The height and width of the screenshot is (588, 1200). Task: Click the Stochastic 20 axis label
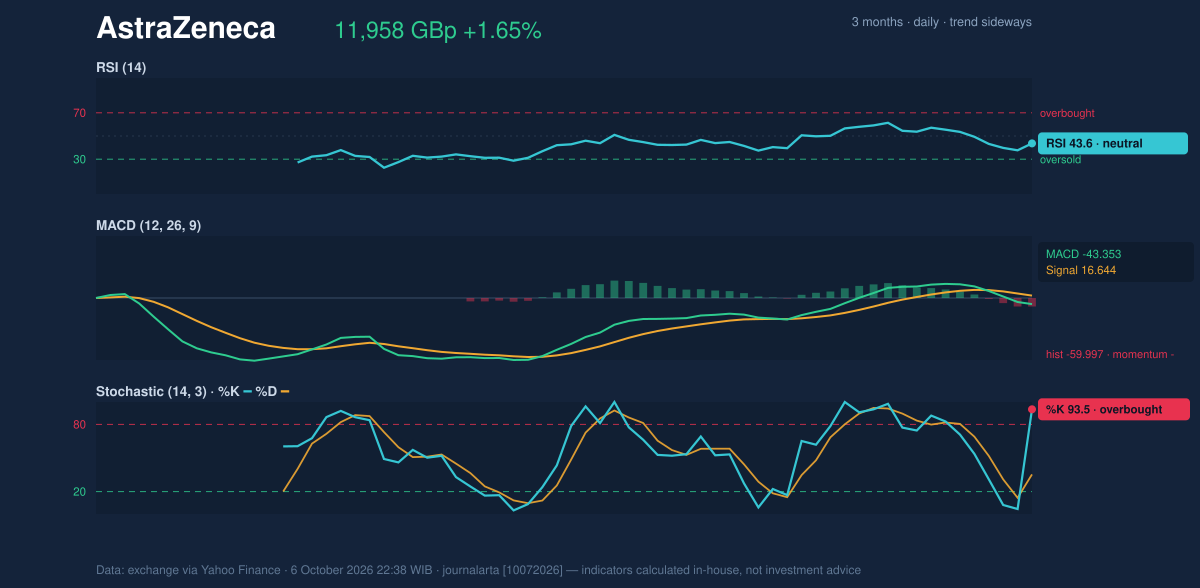tap(79, 492)
